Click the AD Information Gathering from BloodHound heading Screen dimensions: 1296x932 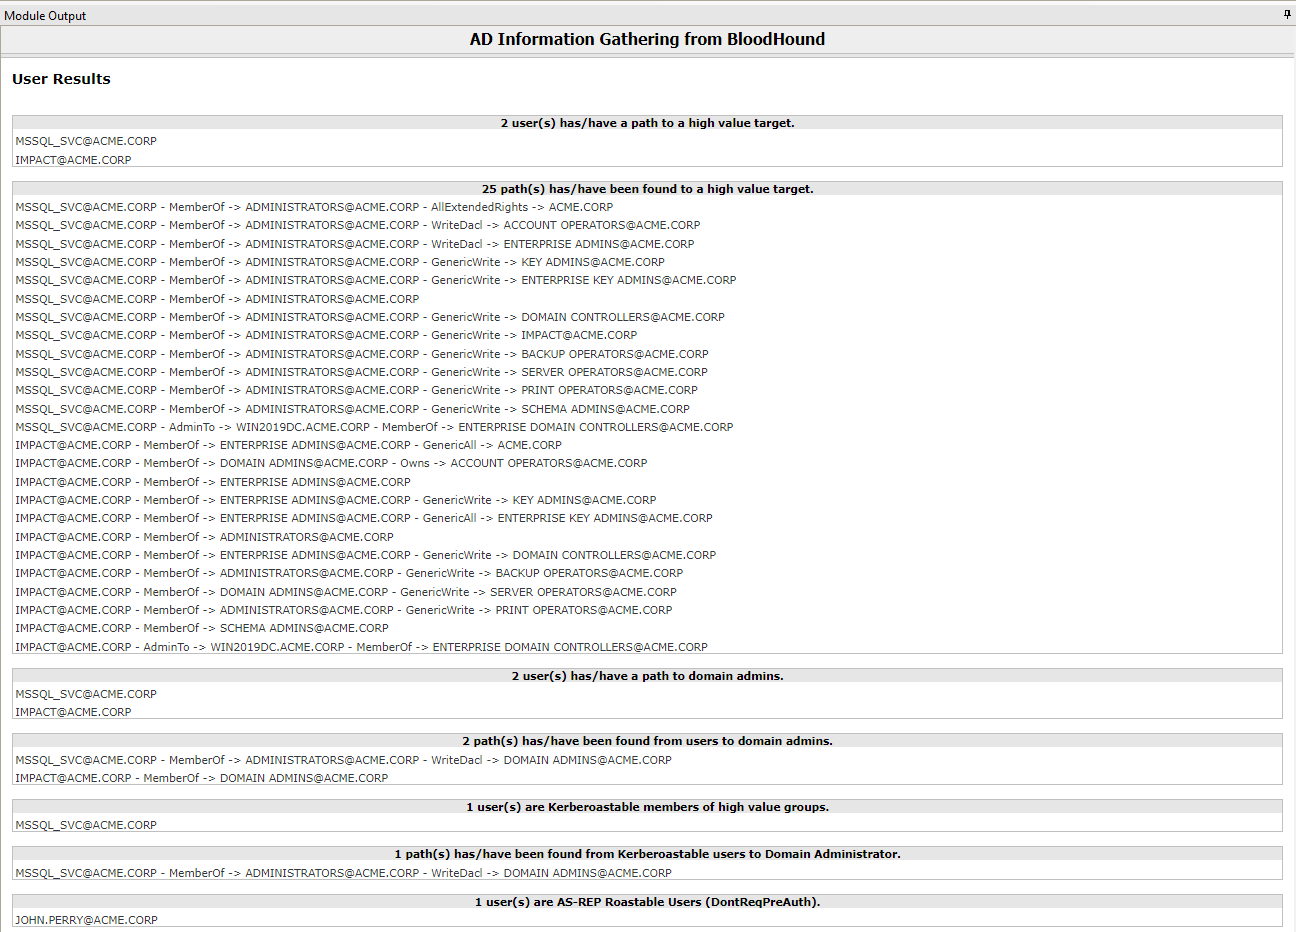tap(647, 39)
